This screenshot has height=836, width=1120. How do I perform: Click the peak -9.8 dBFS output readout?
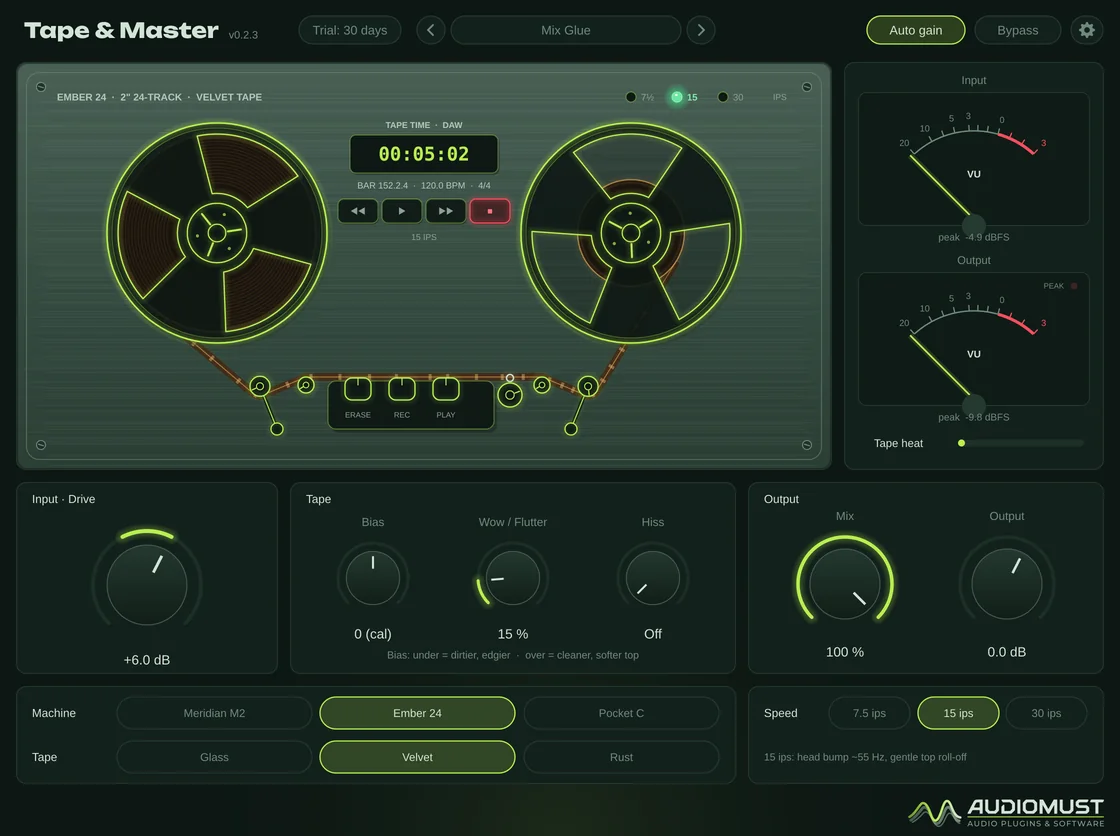974,417
